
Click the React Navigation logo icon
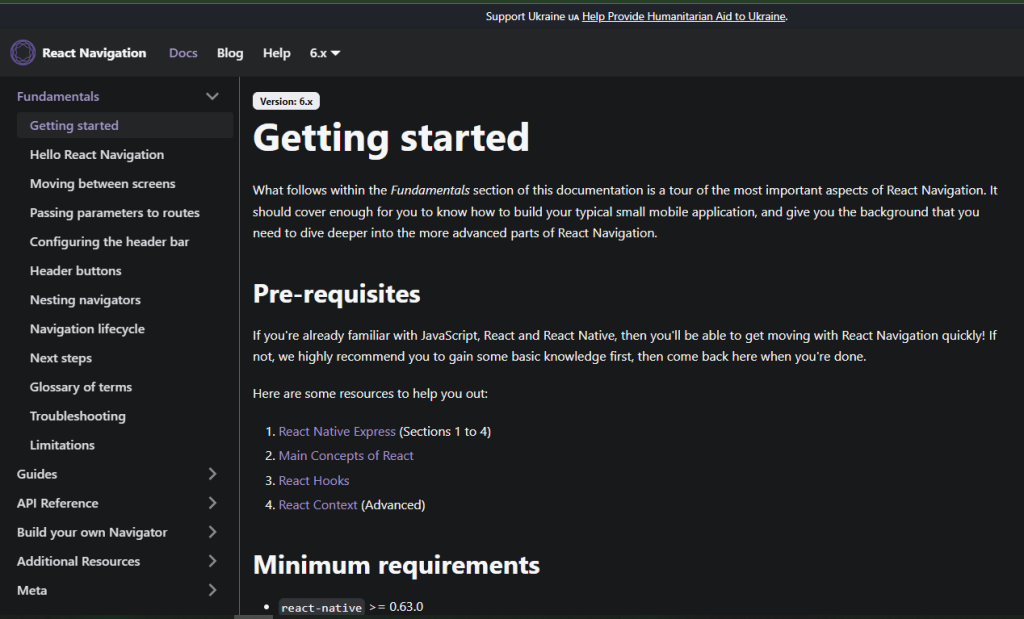(23, 53)
